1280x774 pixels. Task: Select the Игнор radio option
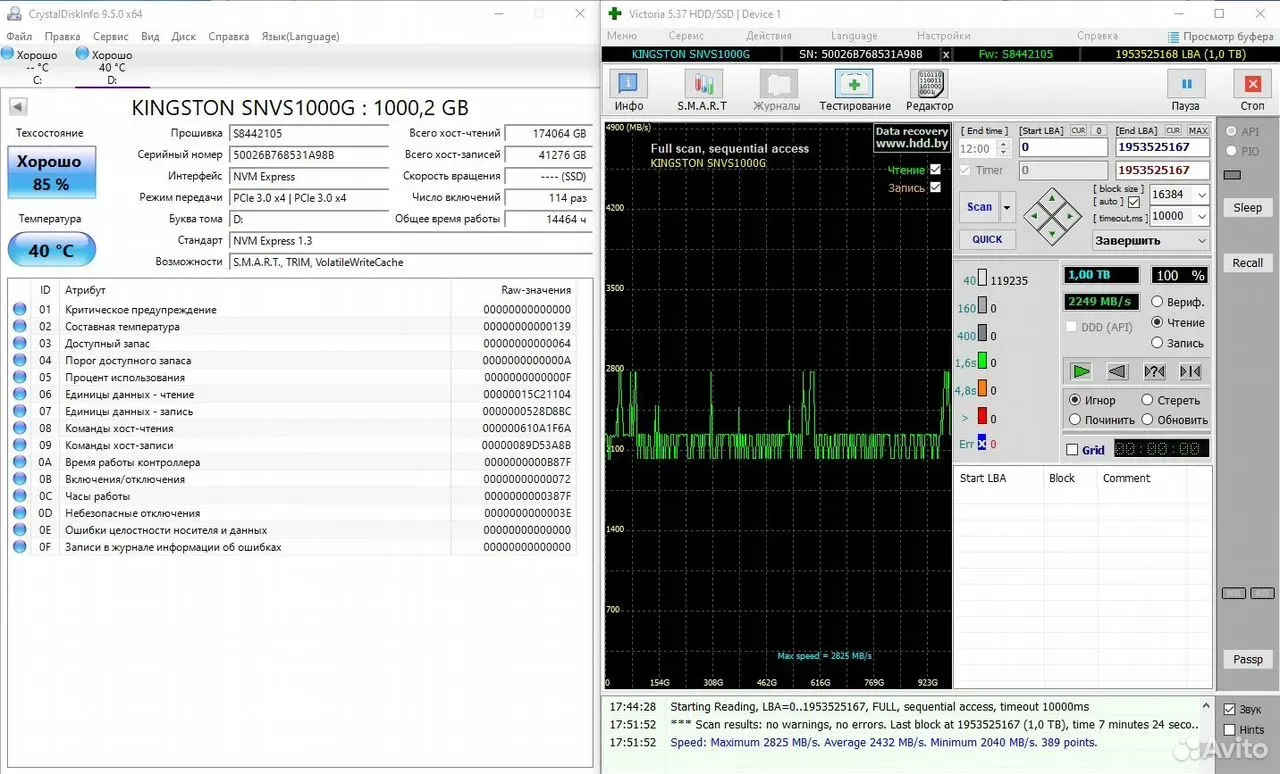click(x=1075, y=400)
